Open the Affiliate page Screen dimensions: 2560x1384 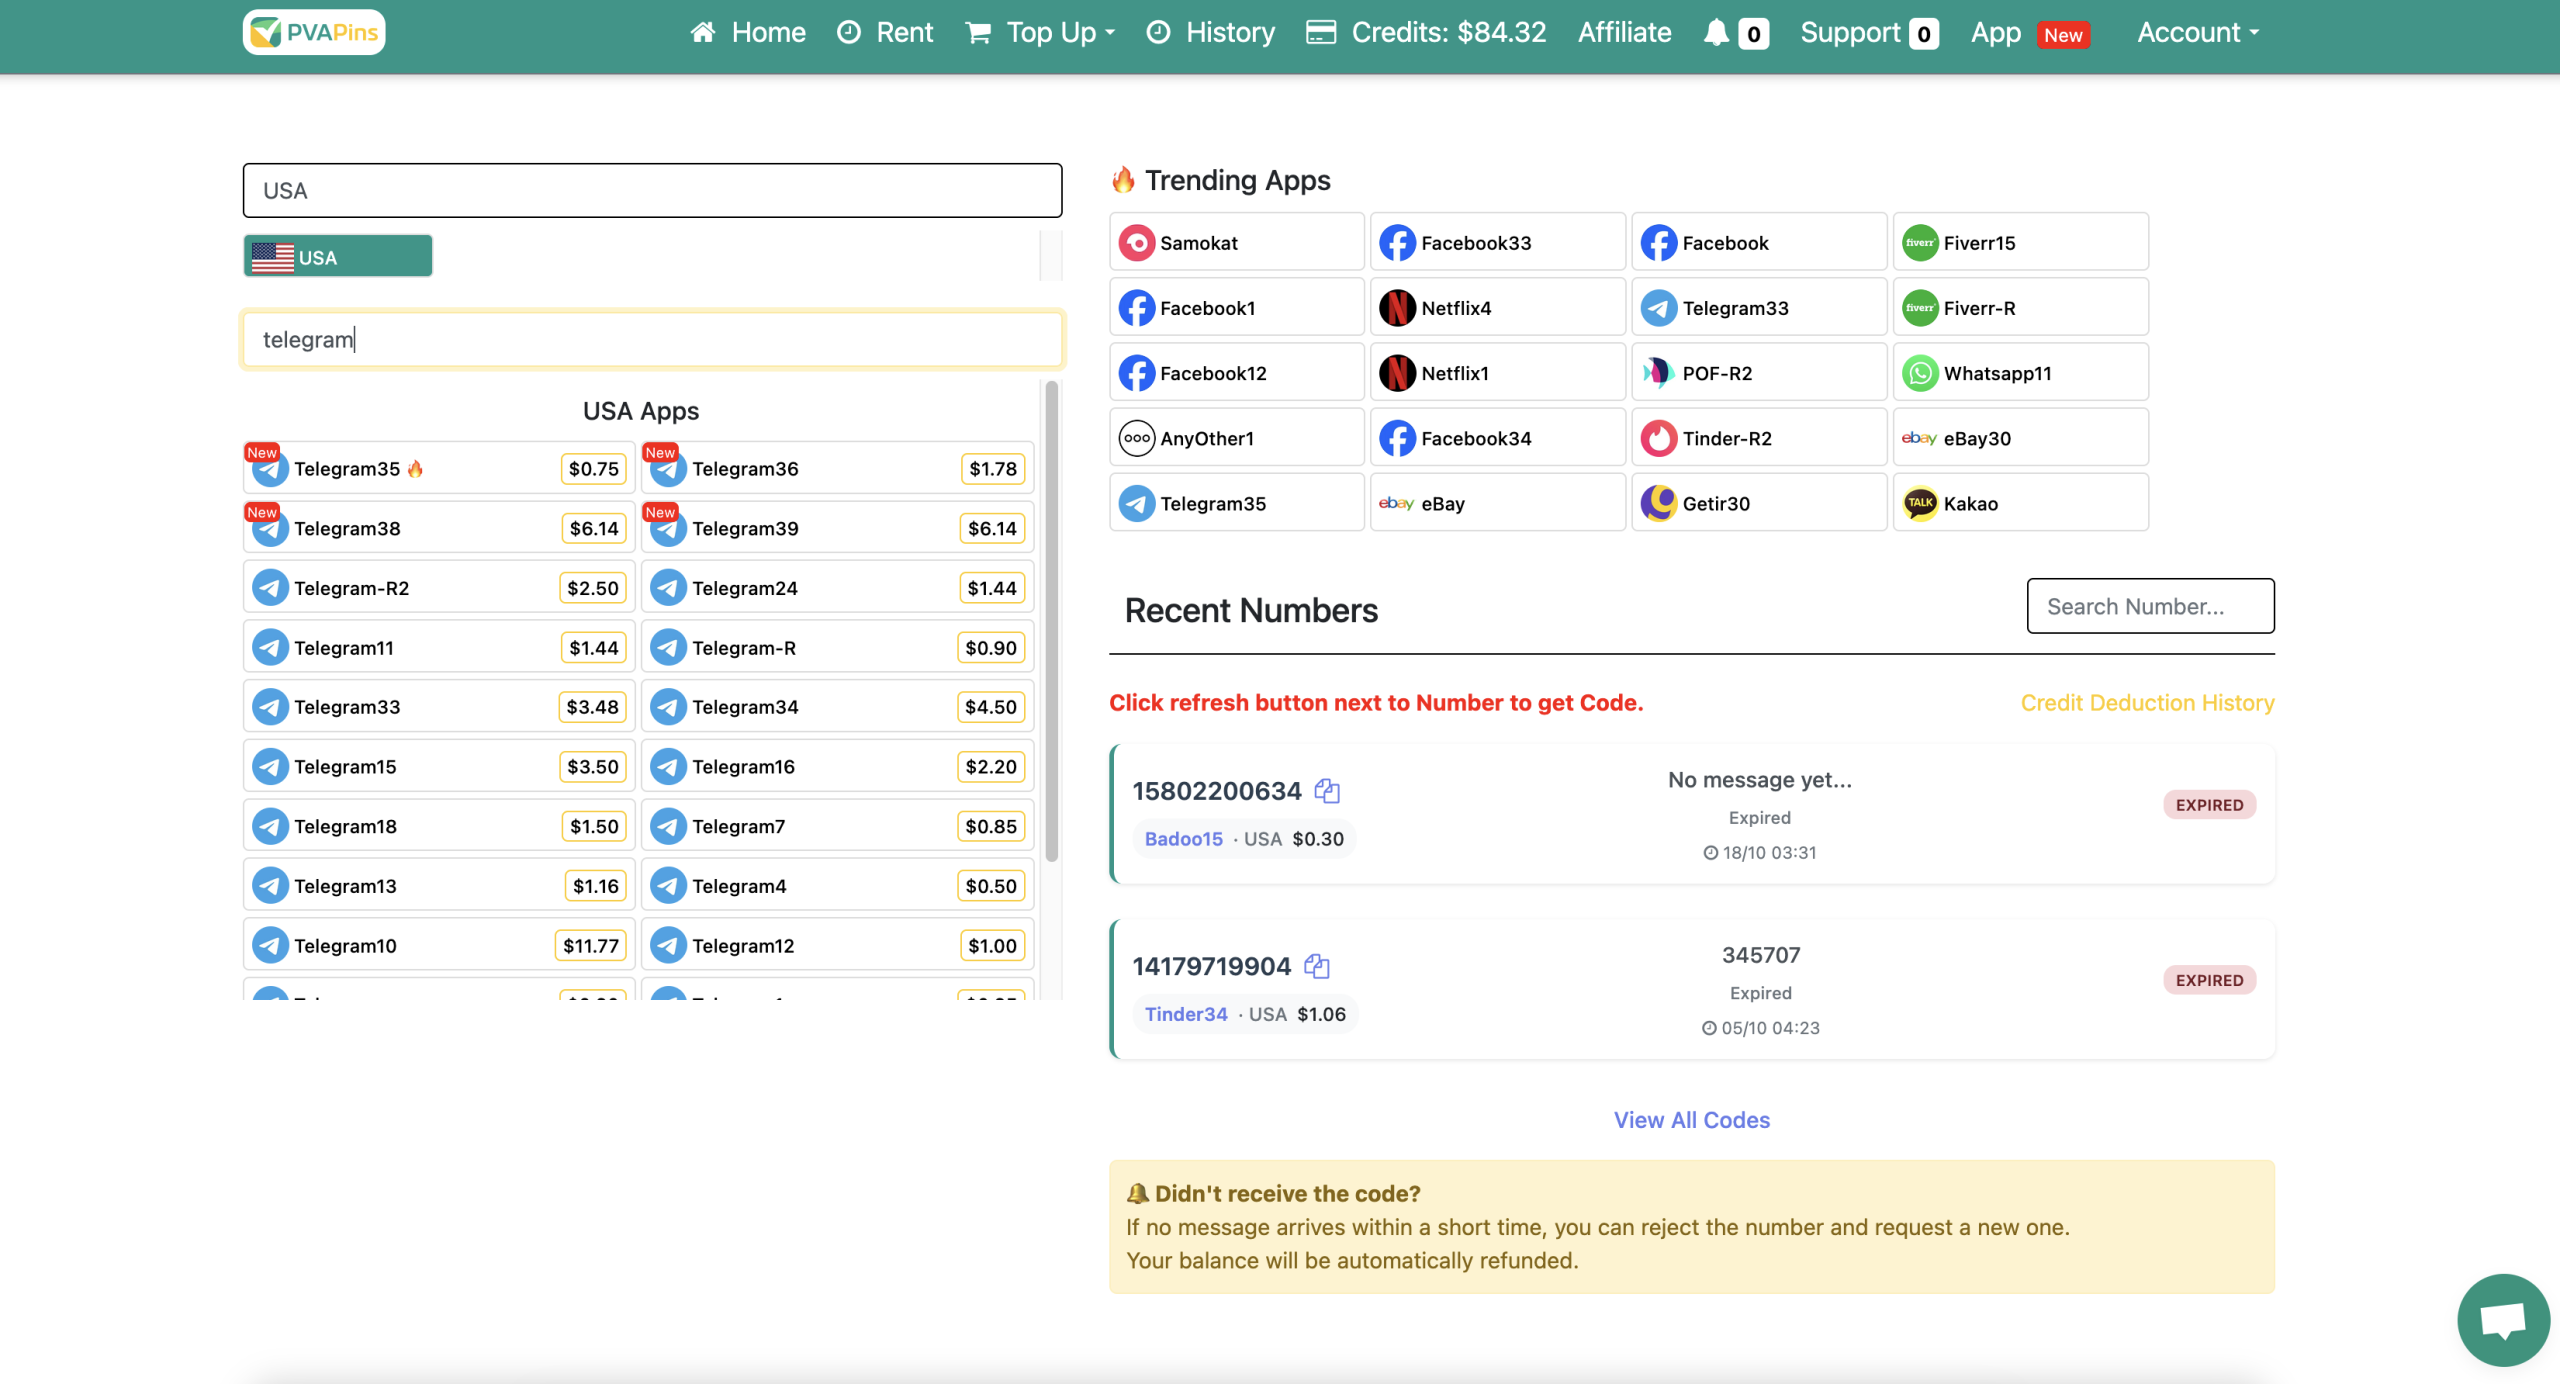(1624, 33)
